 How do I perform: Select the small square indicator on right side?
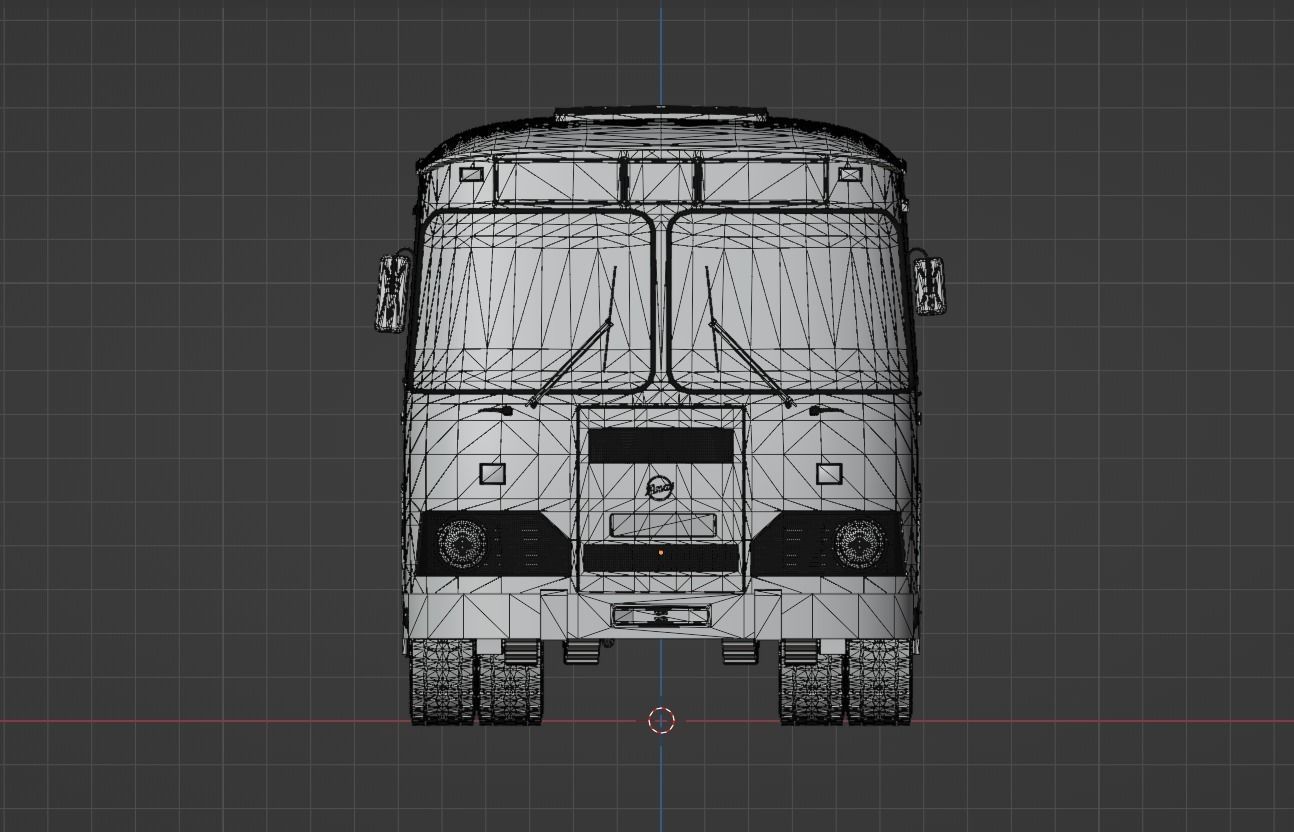(x=829, y=473)
